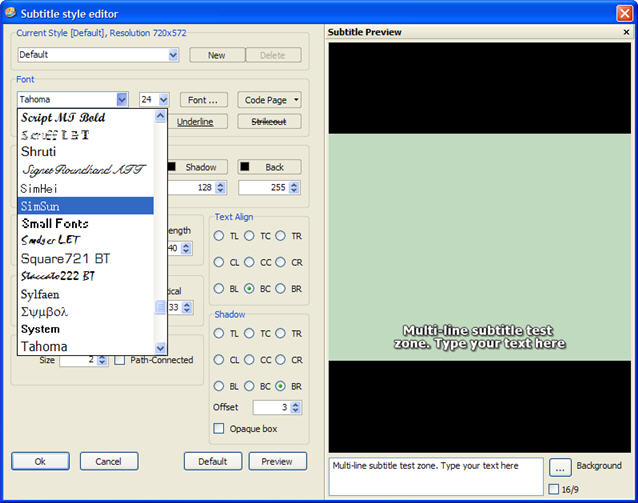This screenshot has height=503, width=638.
Task: Select Text Align TL radio button
Action: [x=219, y=236]
